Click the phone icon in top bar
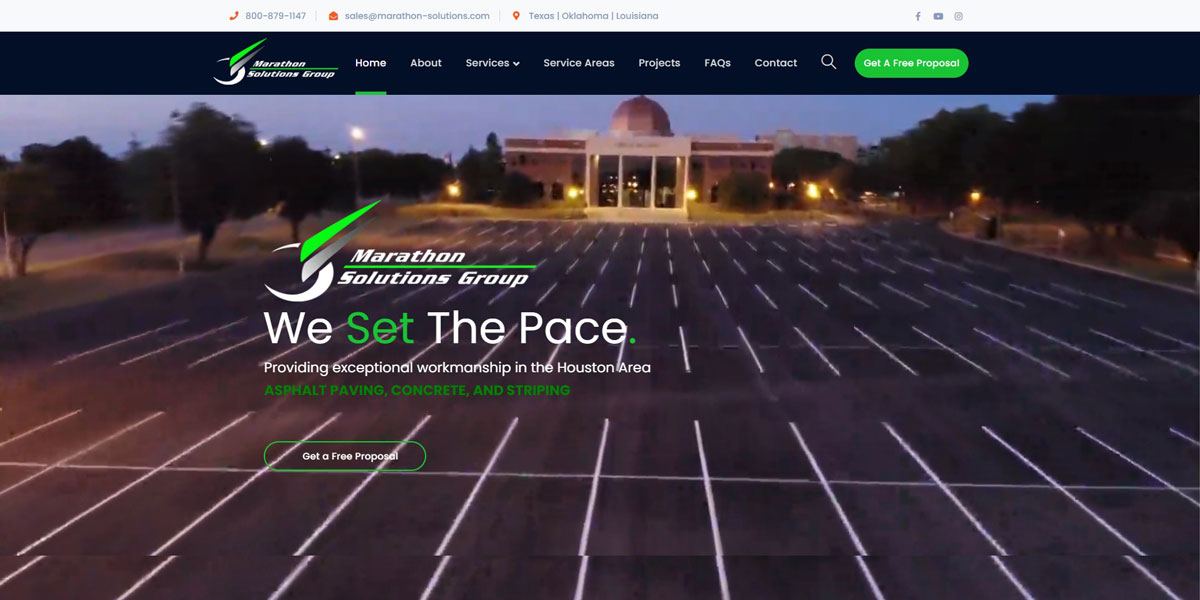Viewport: 1200px width, 600px height. [234, 16]
